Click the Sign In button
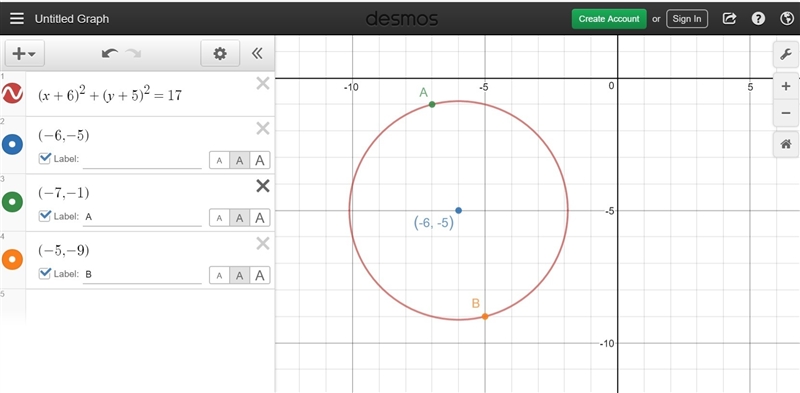This screenshot has width=800, height=393. point(687,19)
